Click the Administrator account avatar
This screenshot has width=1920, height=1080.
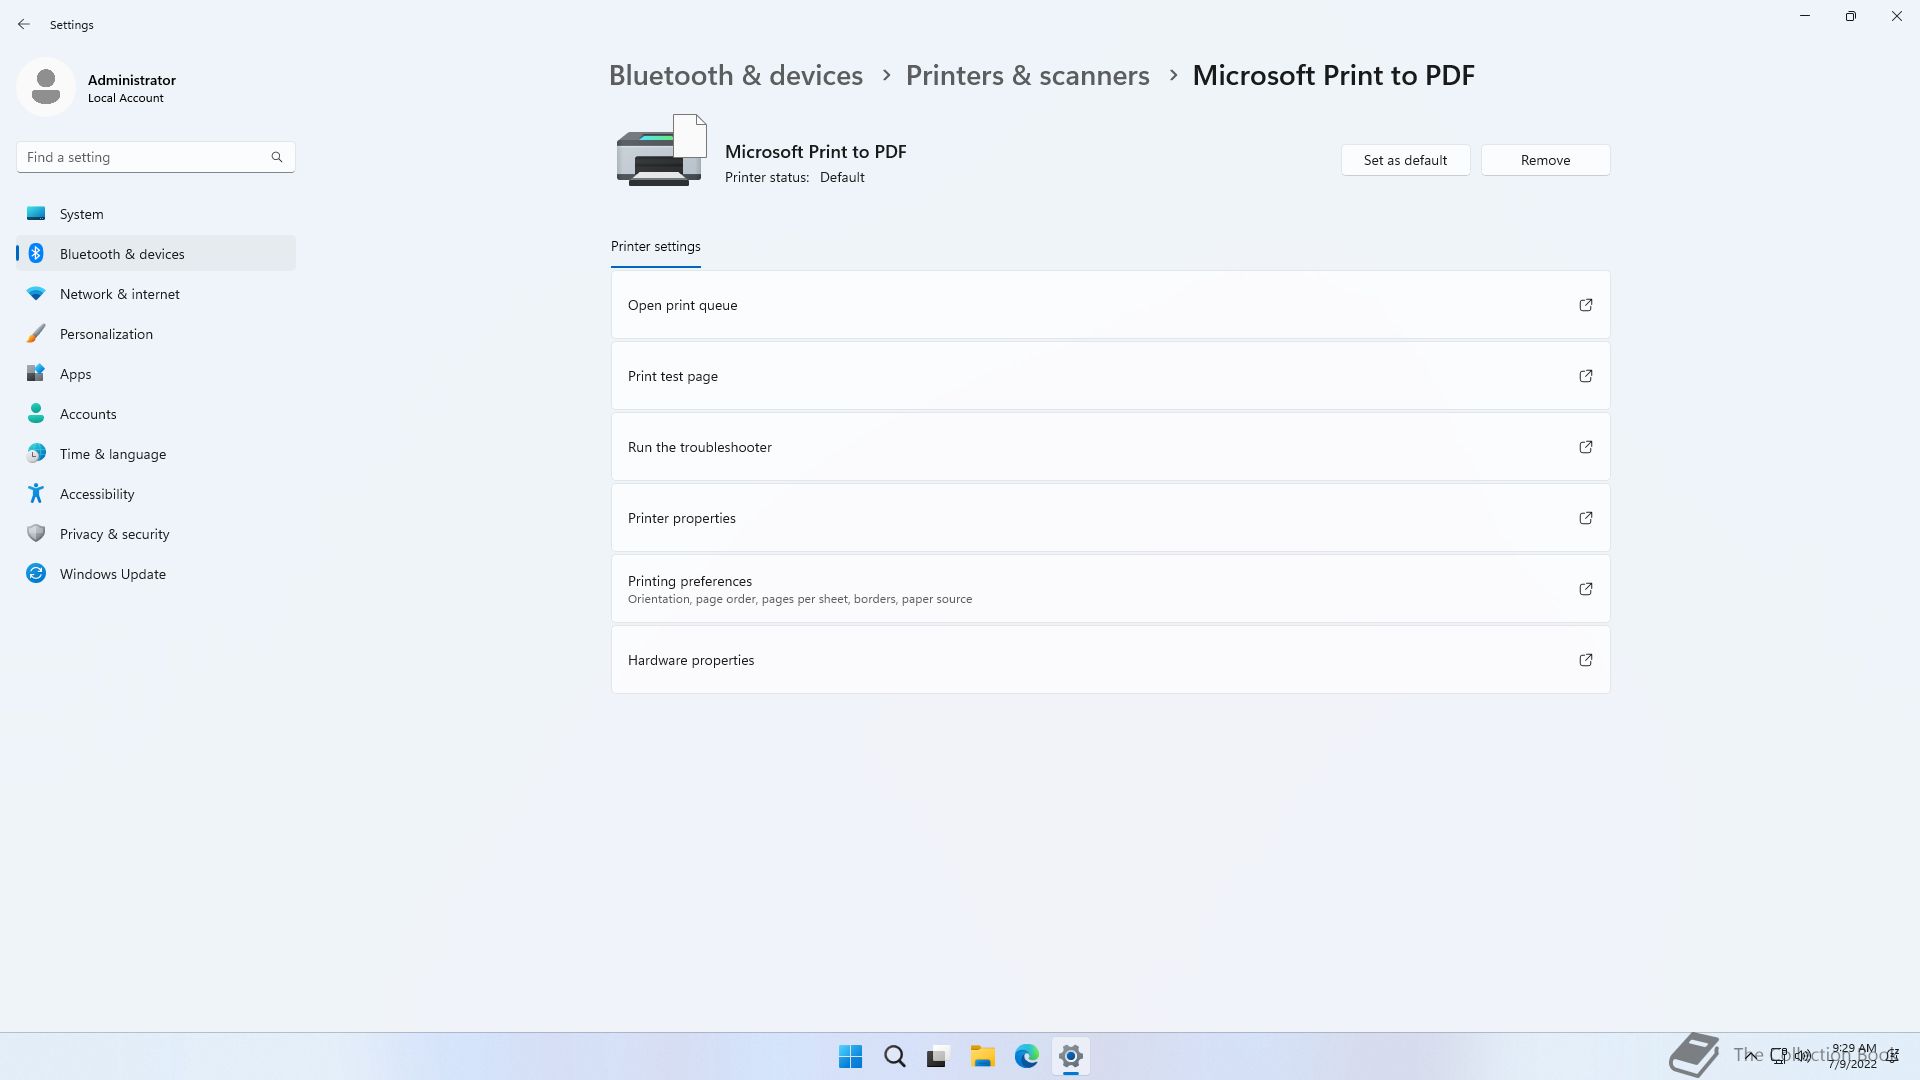coord(46,87)
